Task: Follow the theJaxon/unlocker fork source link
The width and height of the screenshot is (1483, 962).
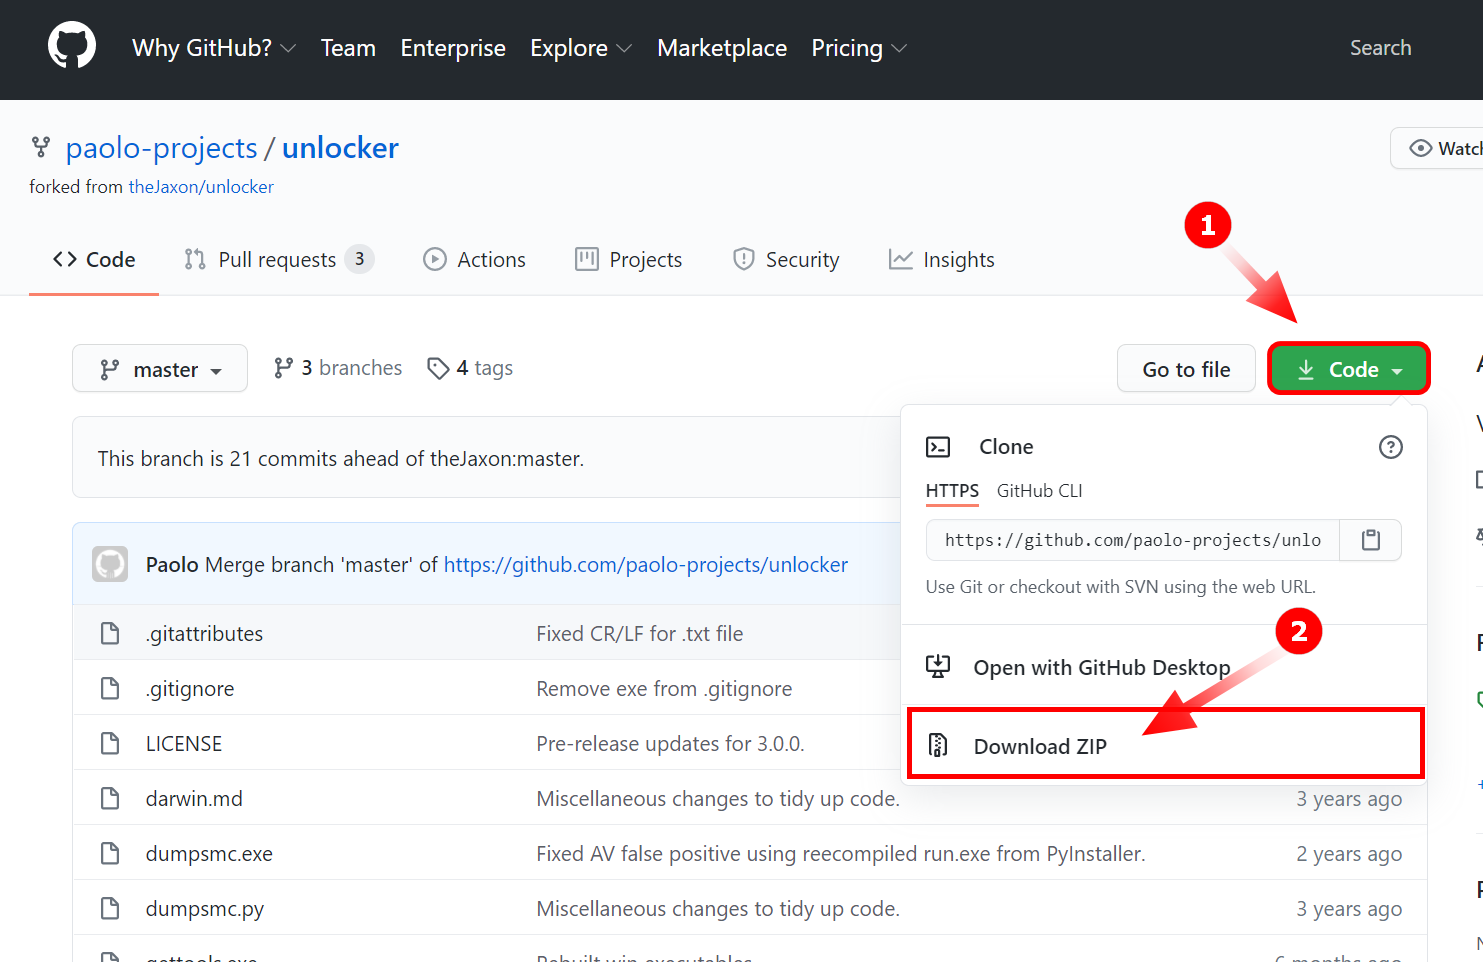Action: click(201, 187)
